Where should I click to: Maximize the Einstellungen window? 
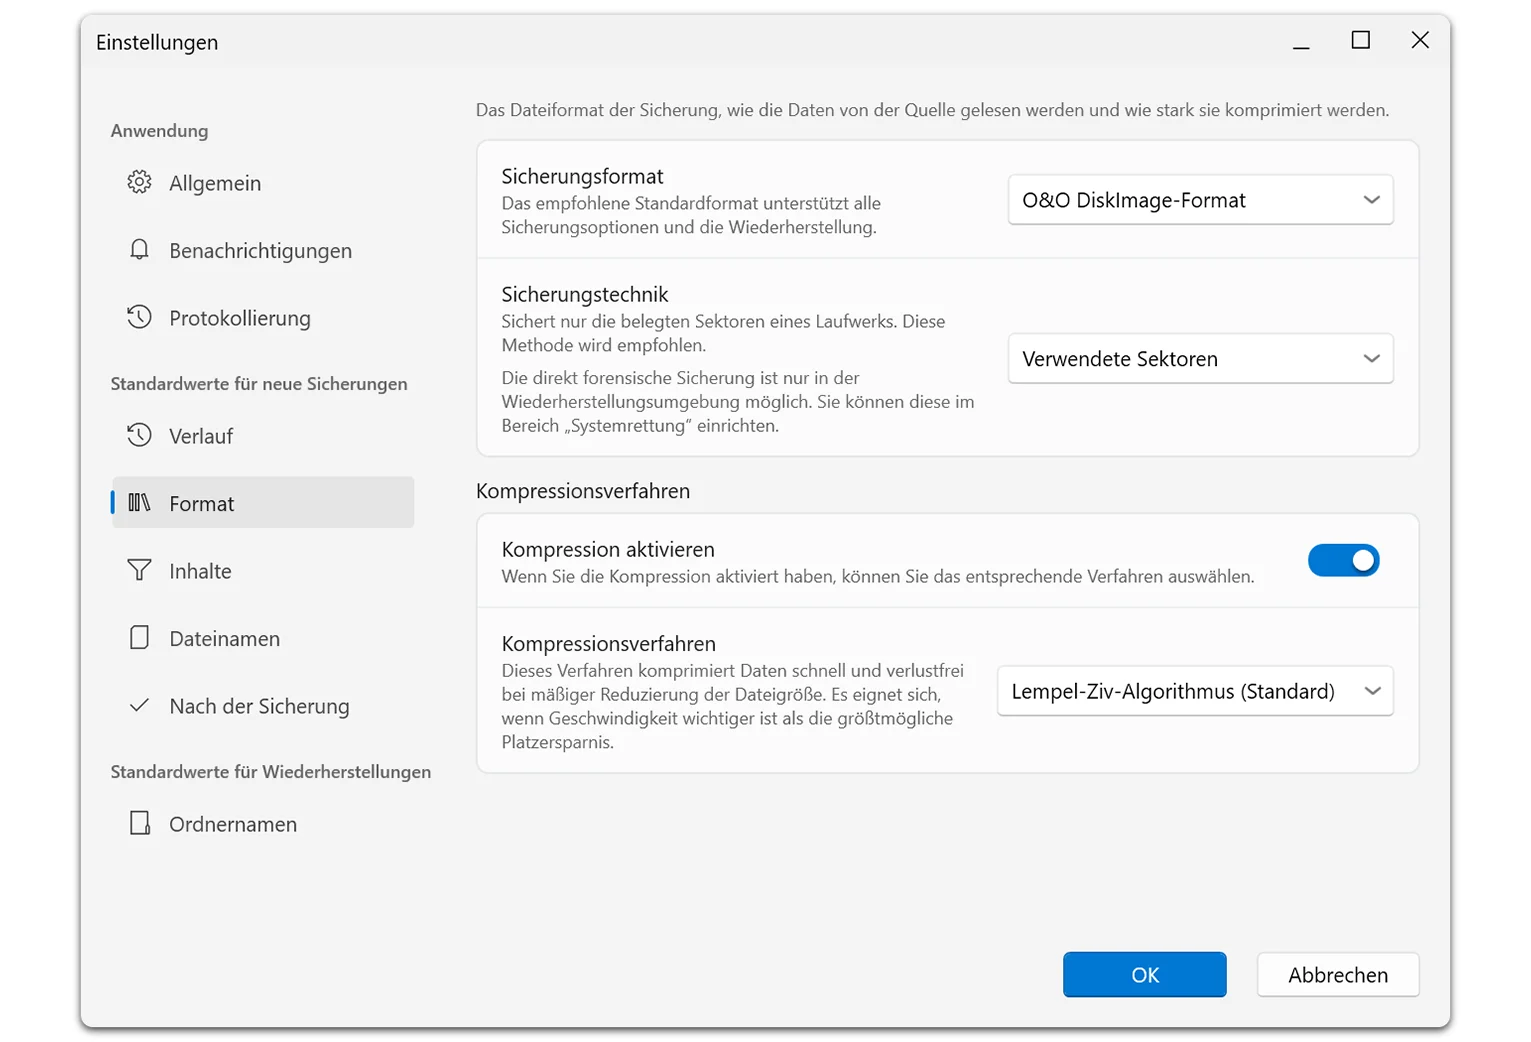pyautogui.click(x=1361, y=40)
